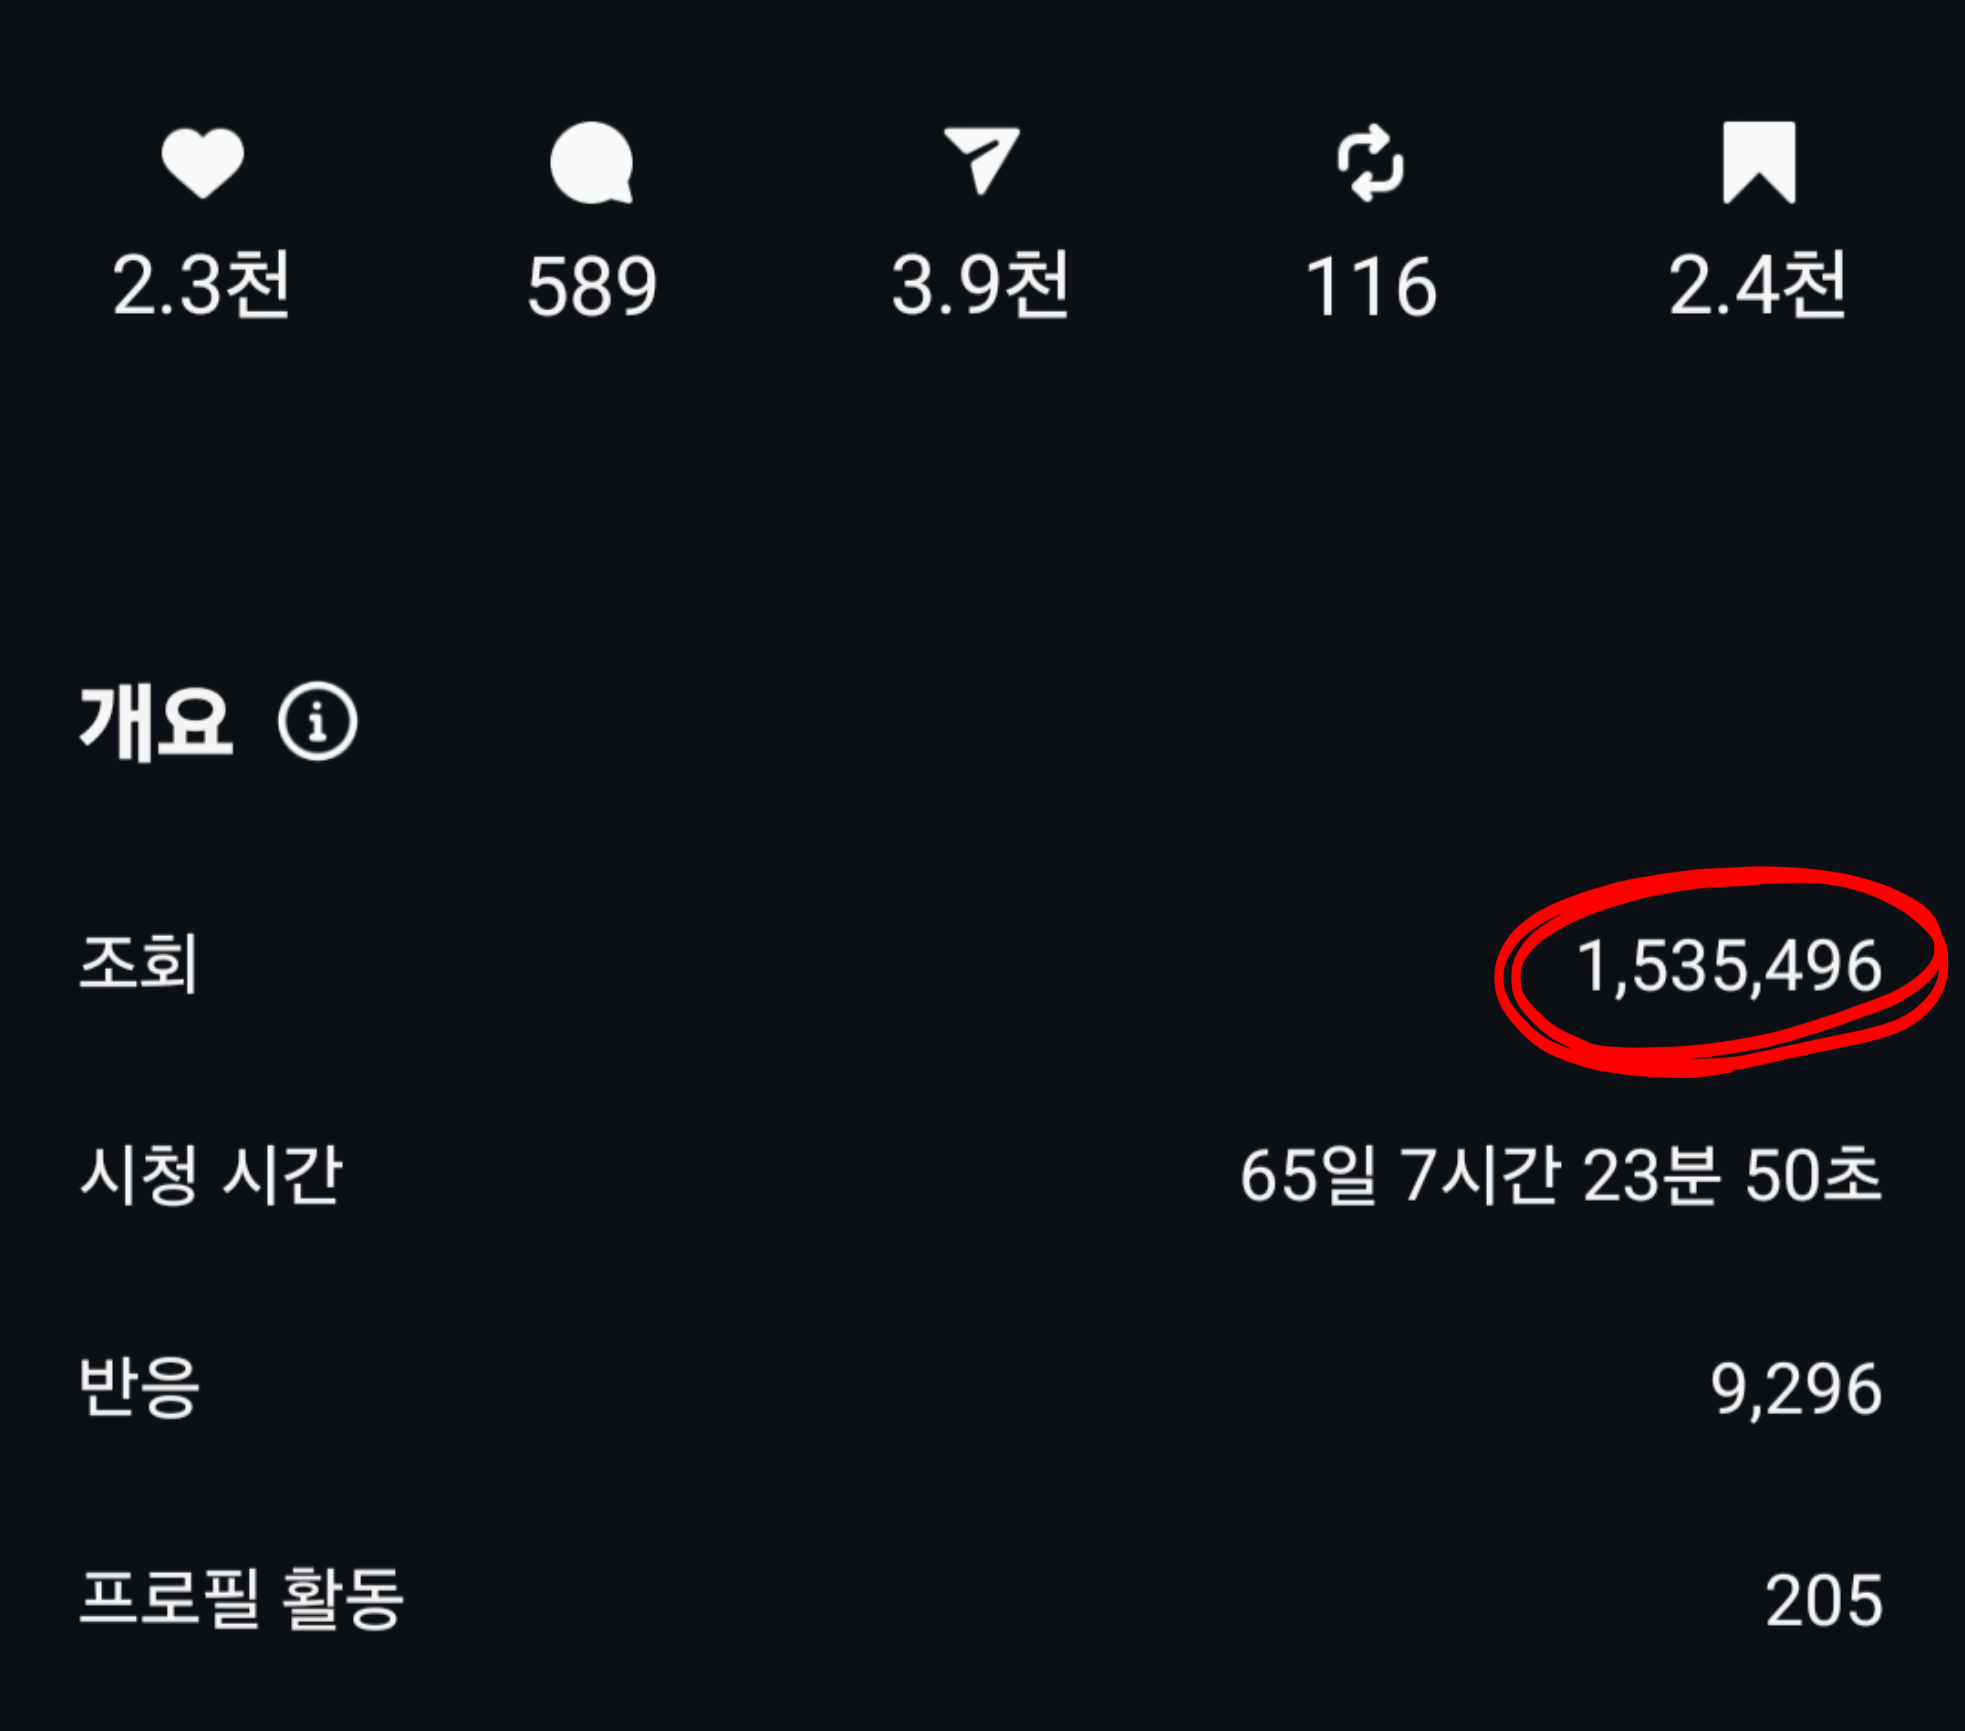Tap the repost arrows icon
Screen dimensions: 1965x1731
pos(1371,163)
